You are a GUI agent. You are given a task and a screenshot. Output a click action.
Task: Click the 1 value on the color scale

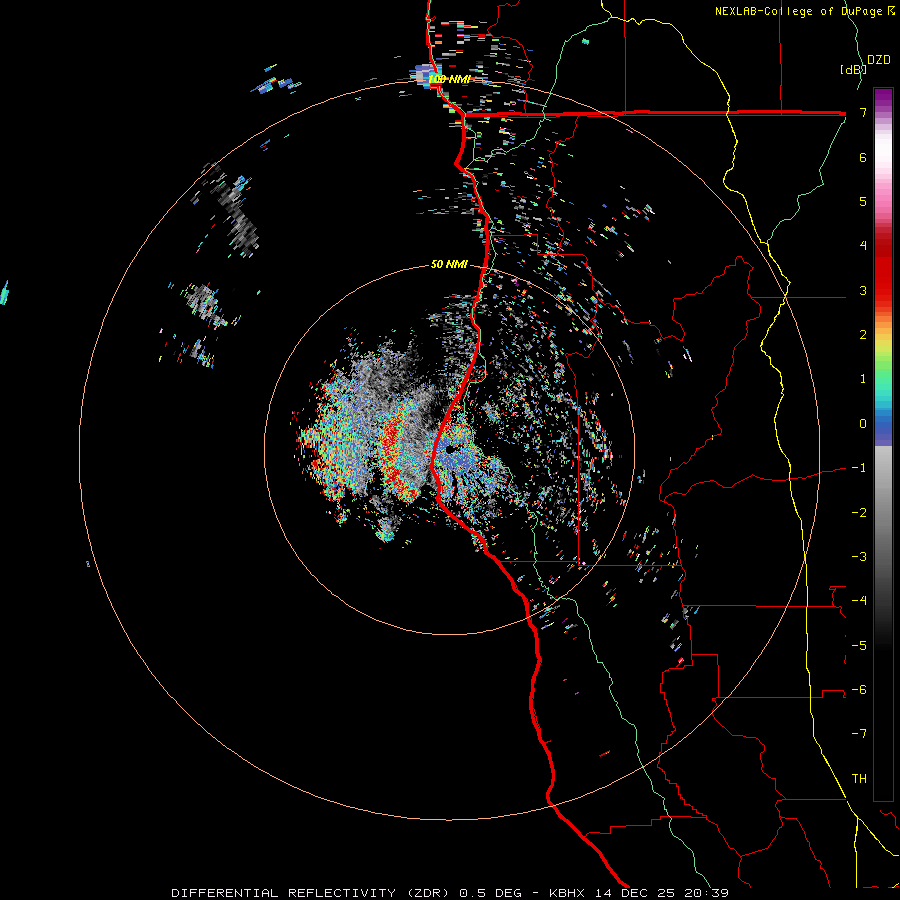[863, 379]
